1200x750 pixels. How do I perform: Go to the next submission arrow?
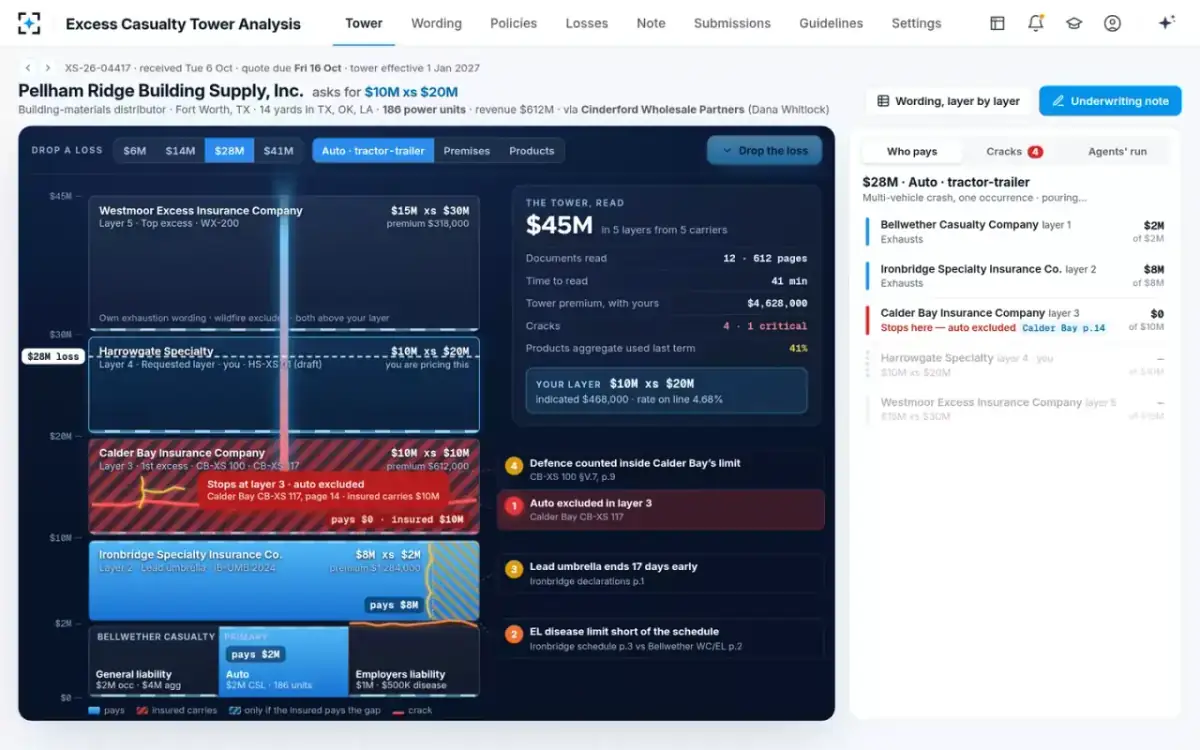pos(47,68)
